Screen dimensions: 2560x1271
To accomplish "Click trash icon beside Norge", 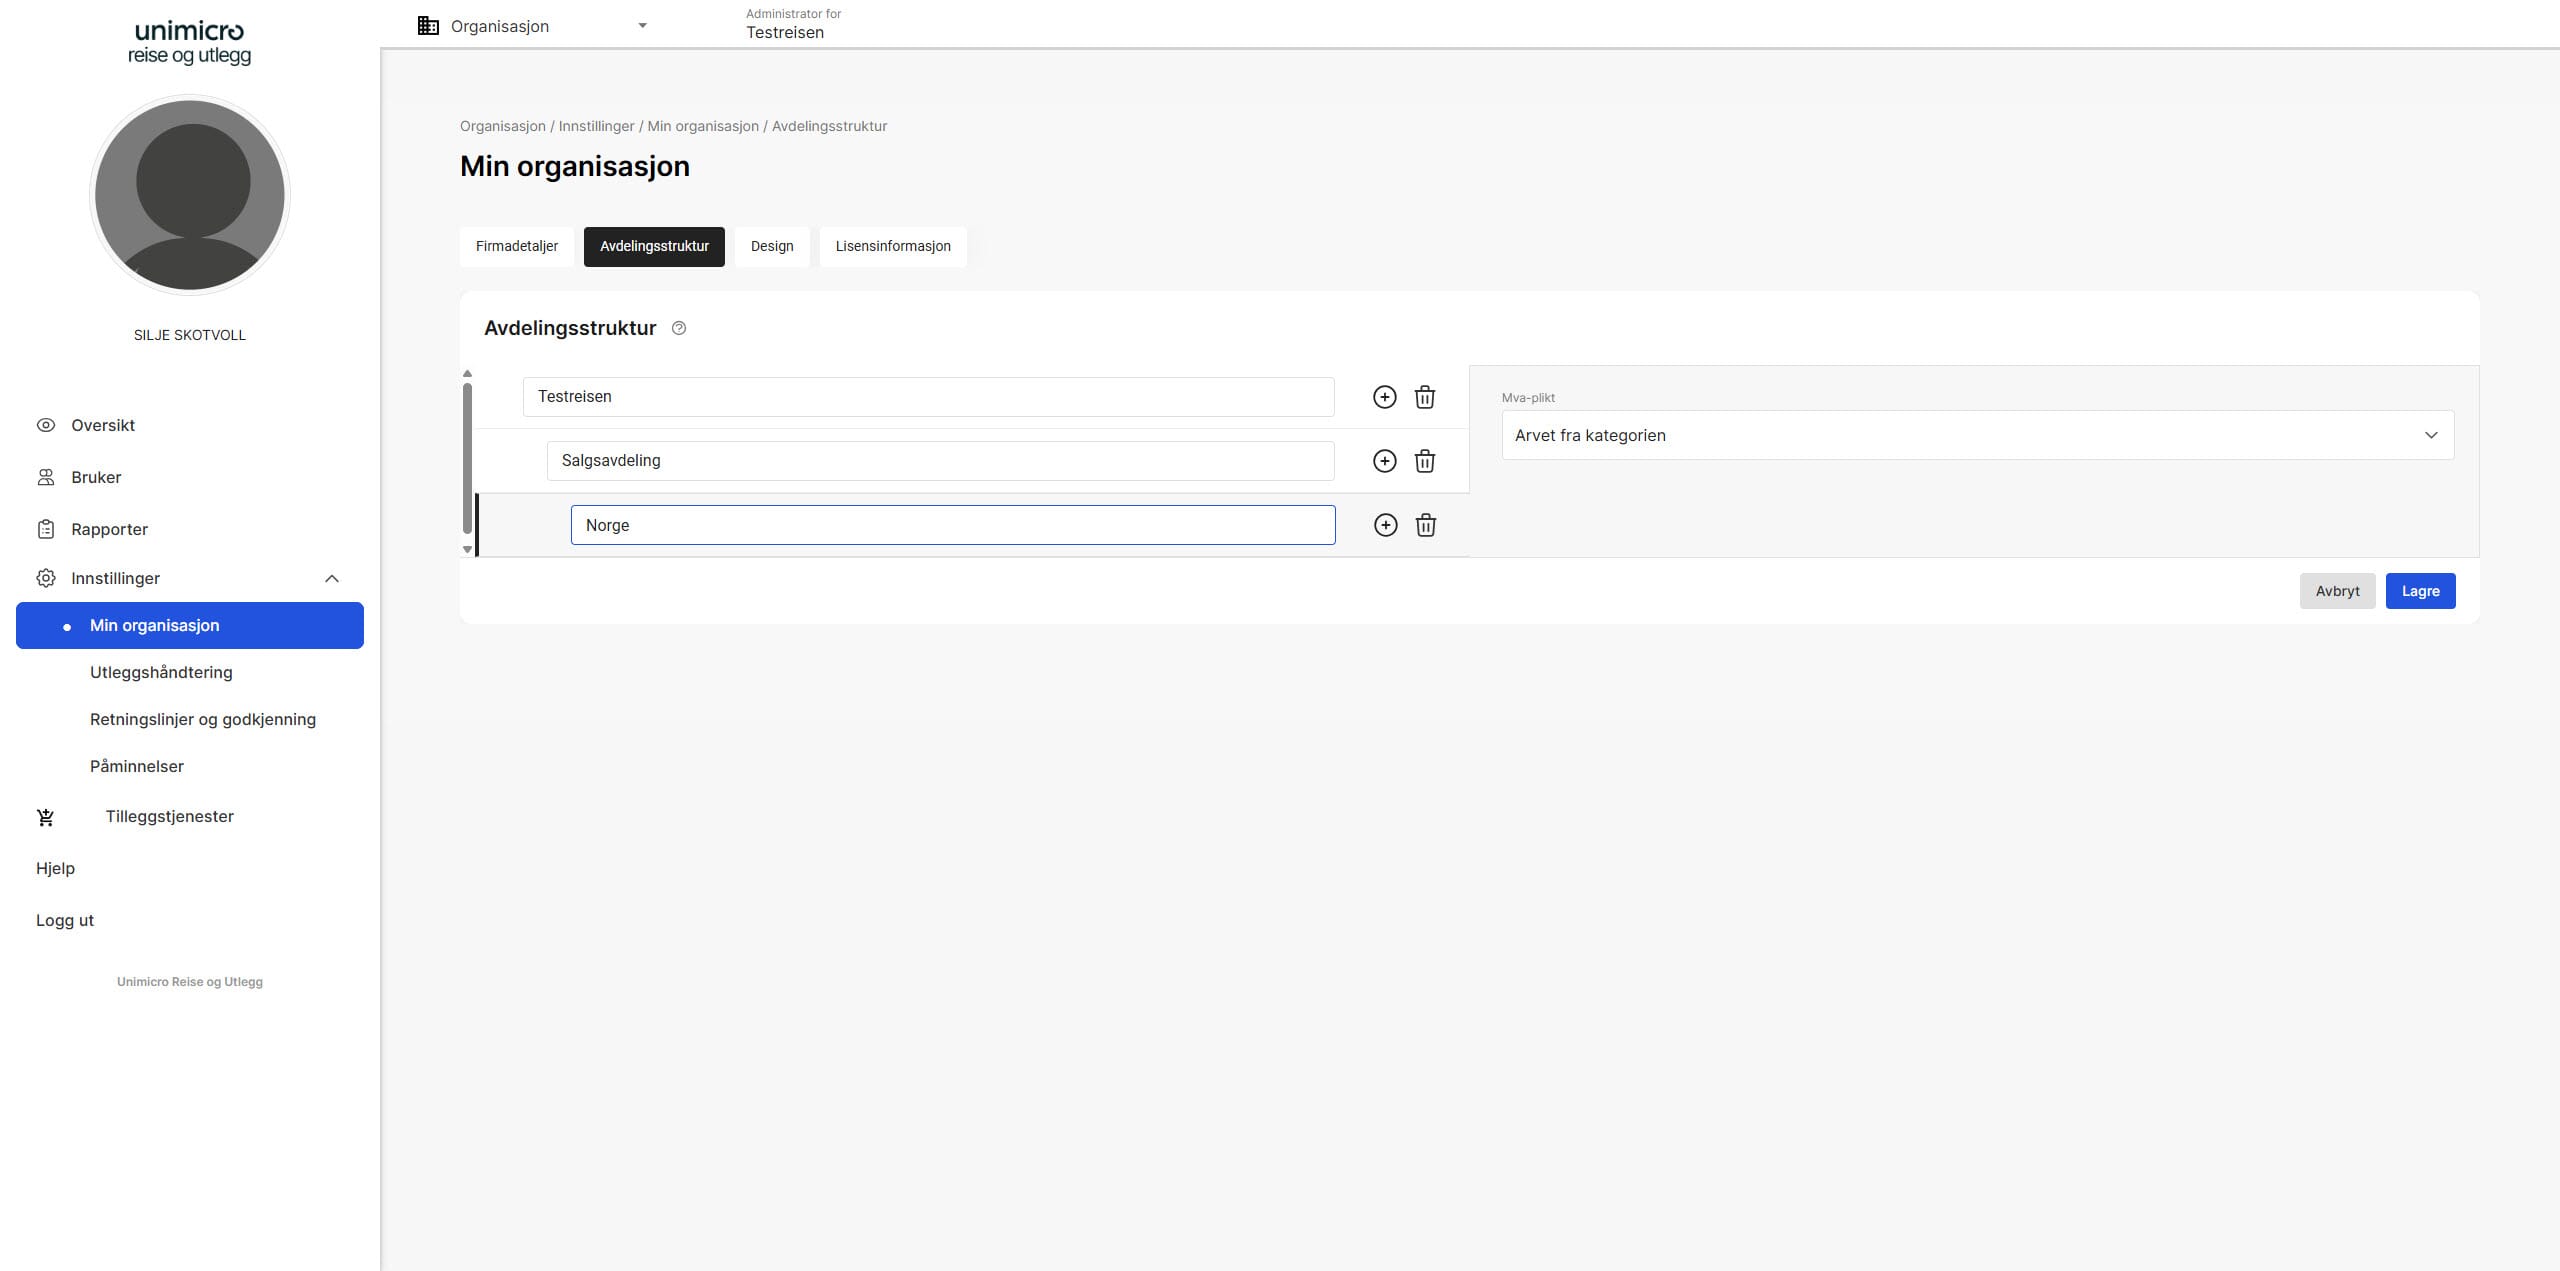I will click(1426, 525).
